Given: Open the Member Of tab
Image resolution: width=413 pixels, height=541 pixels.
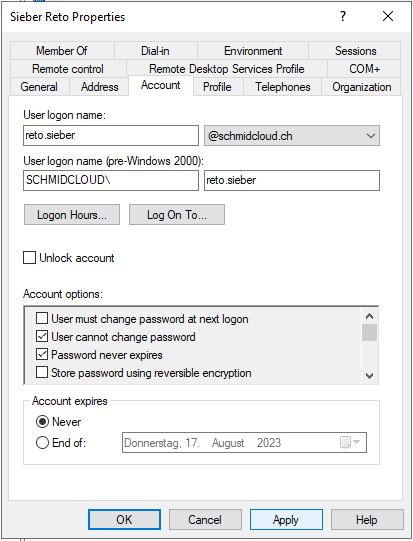Looking at the screenshot, I should tap(62, 51).
